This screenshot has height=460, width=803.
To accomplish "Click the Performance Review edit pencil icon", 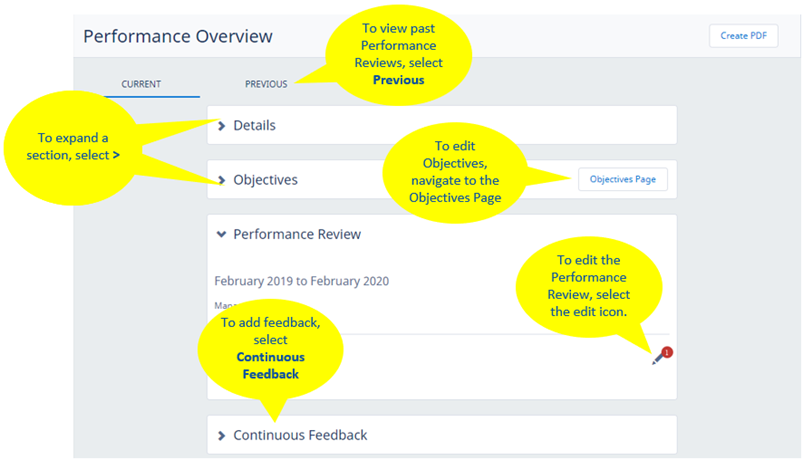I will pyautogui.click(x=657, y=358).
